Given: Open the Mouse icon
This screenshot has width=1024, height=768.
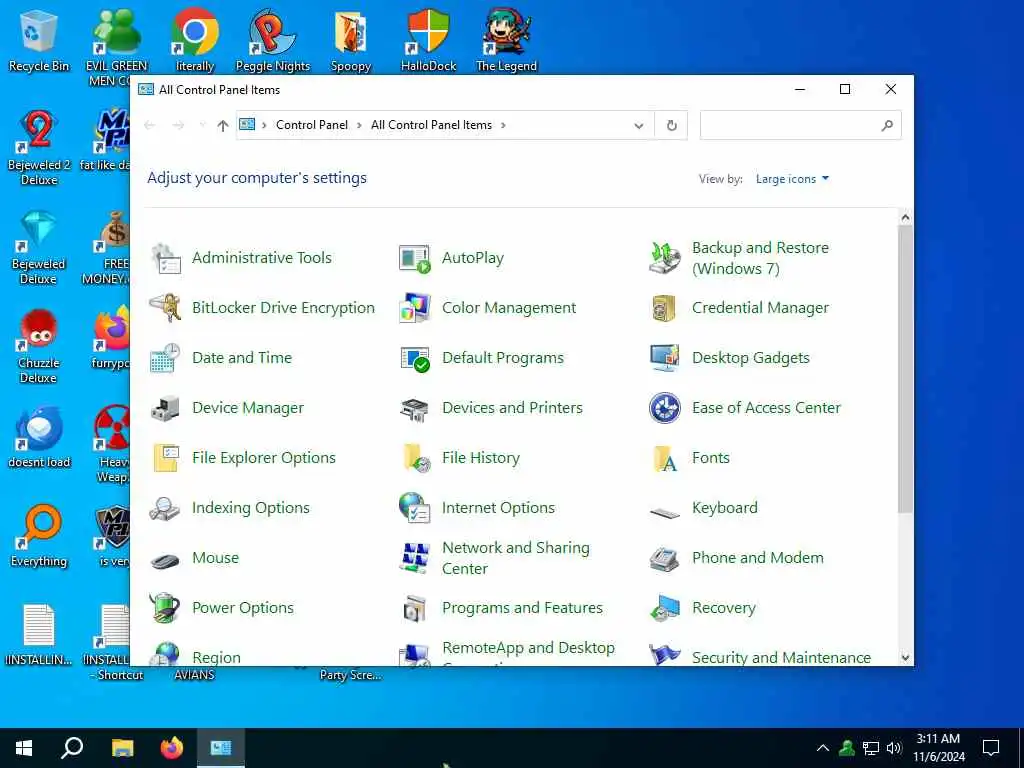Looking at the screenshot, I should pos(166,559).
